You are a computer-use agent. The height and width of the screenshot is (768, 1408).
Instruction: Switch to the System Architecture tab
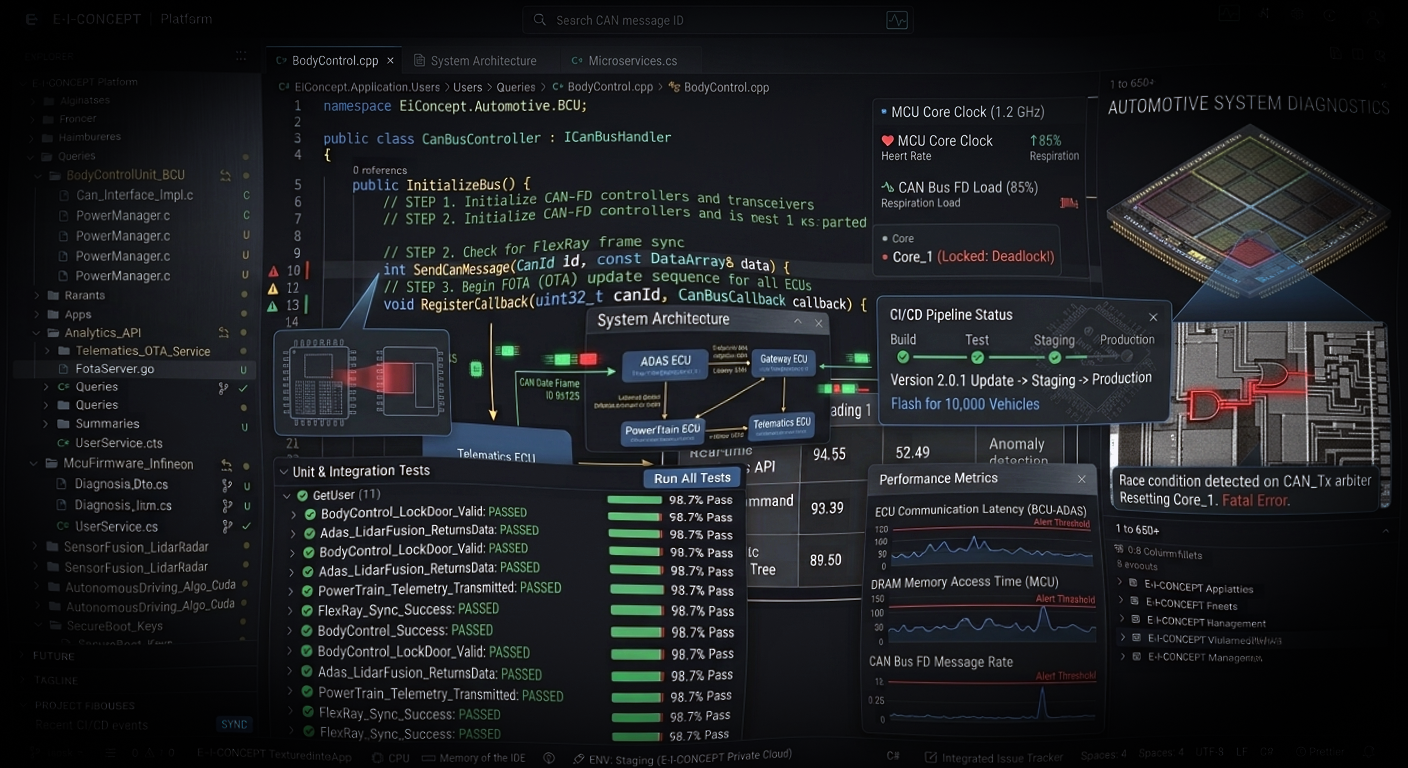coord(483,61)
